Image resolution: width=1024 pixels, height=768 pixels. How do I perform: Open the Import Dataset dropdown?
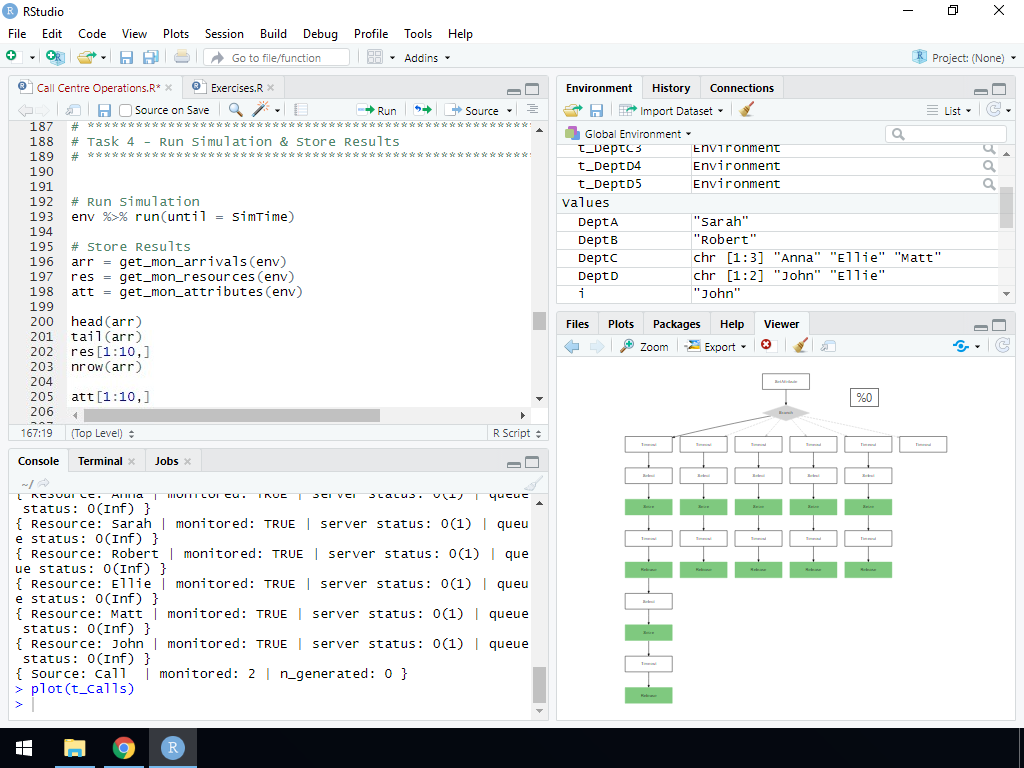coord(673,110)
